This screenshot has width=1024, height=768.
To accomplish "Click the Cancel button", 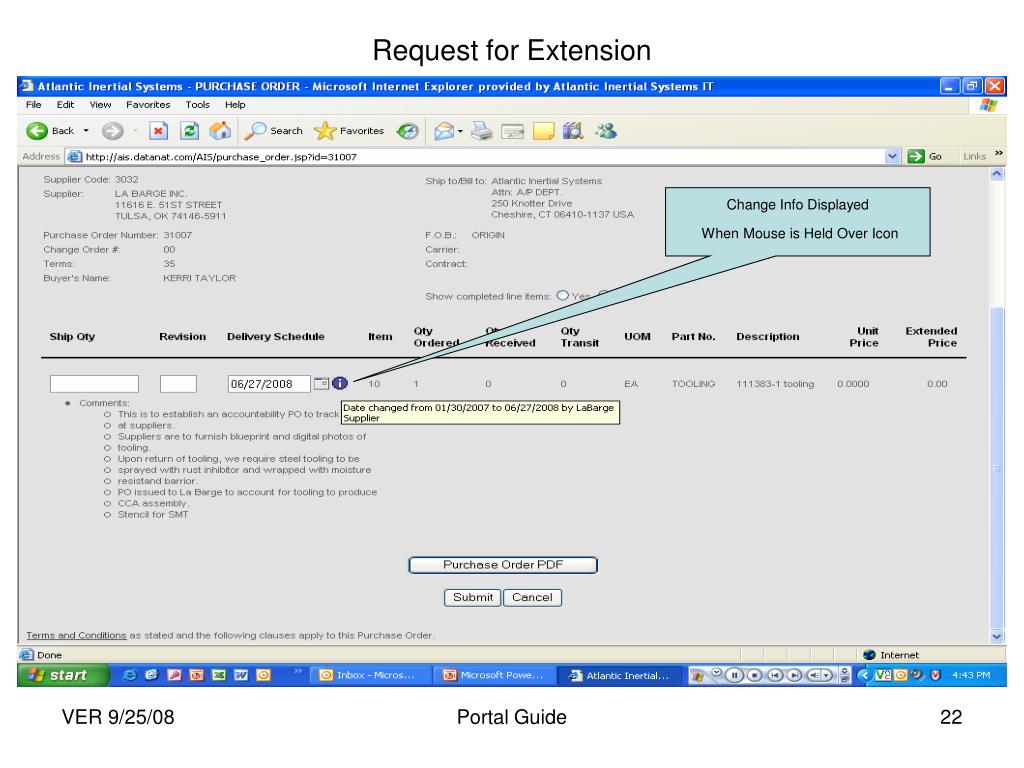I will pyautogui.click(x=532, y=598).
